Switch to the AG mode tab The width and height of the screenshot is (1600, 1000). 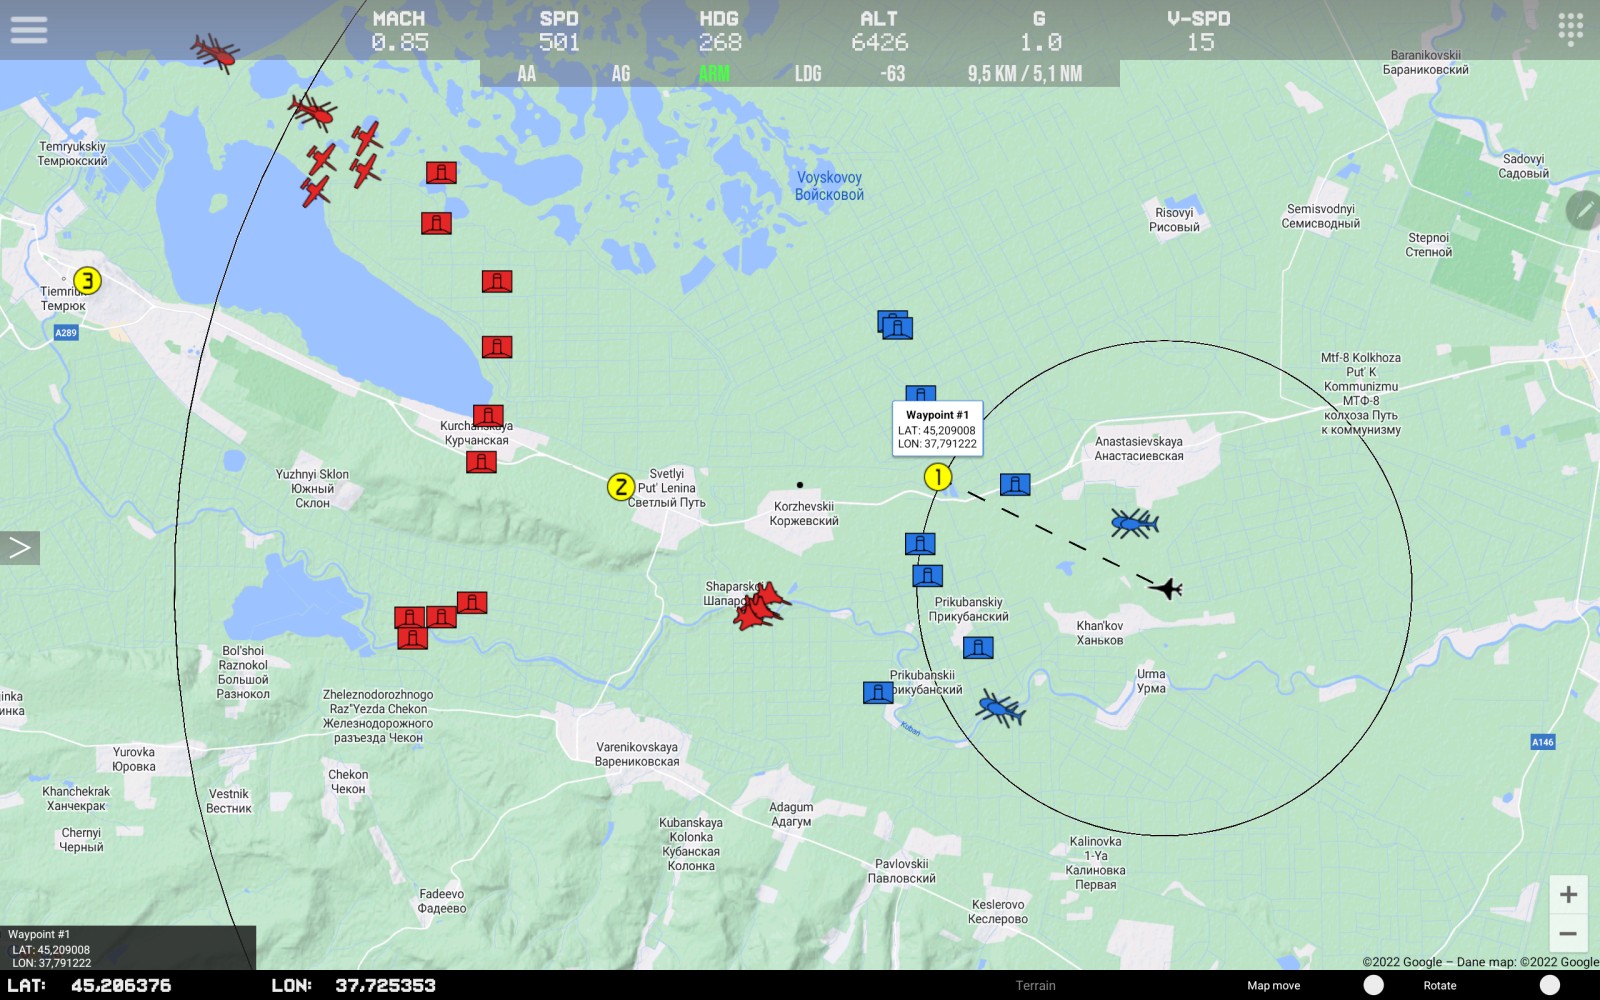pyautogui.click(x=621, y=74)
